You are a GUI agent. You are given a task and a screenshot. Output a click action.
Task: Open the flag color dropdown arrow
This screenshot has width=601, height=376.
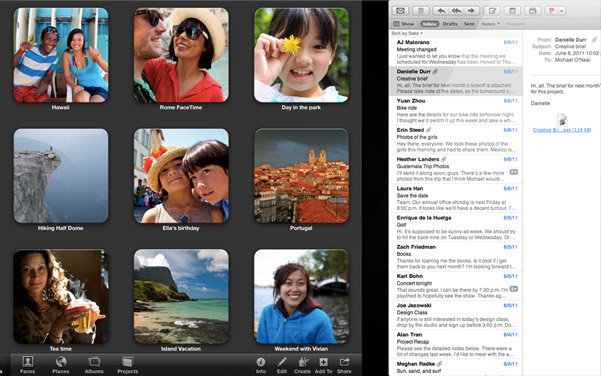pos(562,11)
